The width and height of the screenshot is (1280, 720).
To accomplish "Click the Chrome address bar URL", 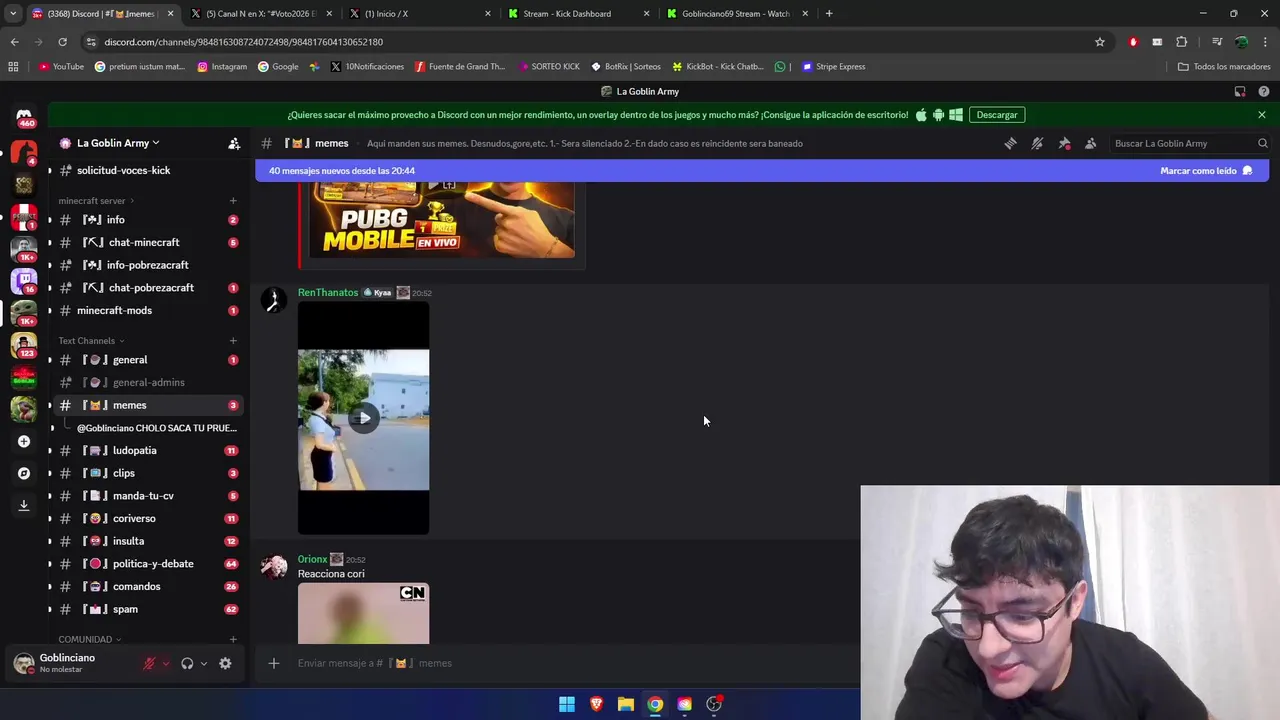I will [244, 42].
